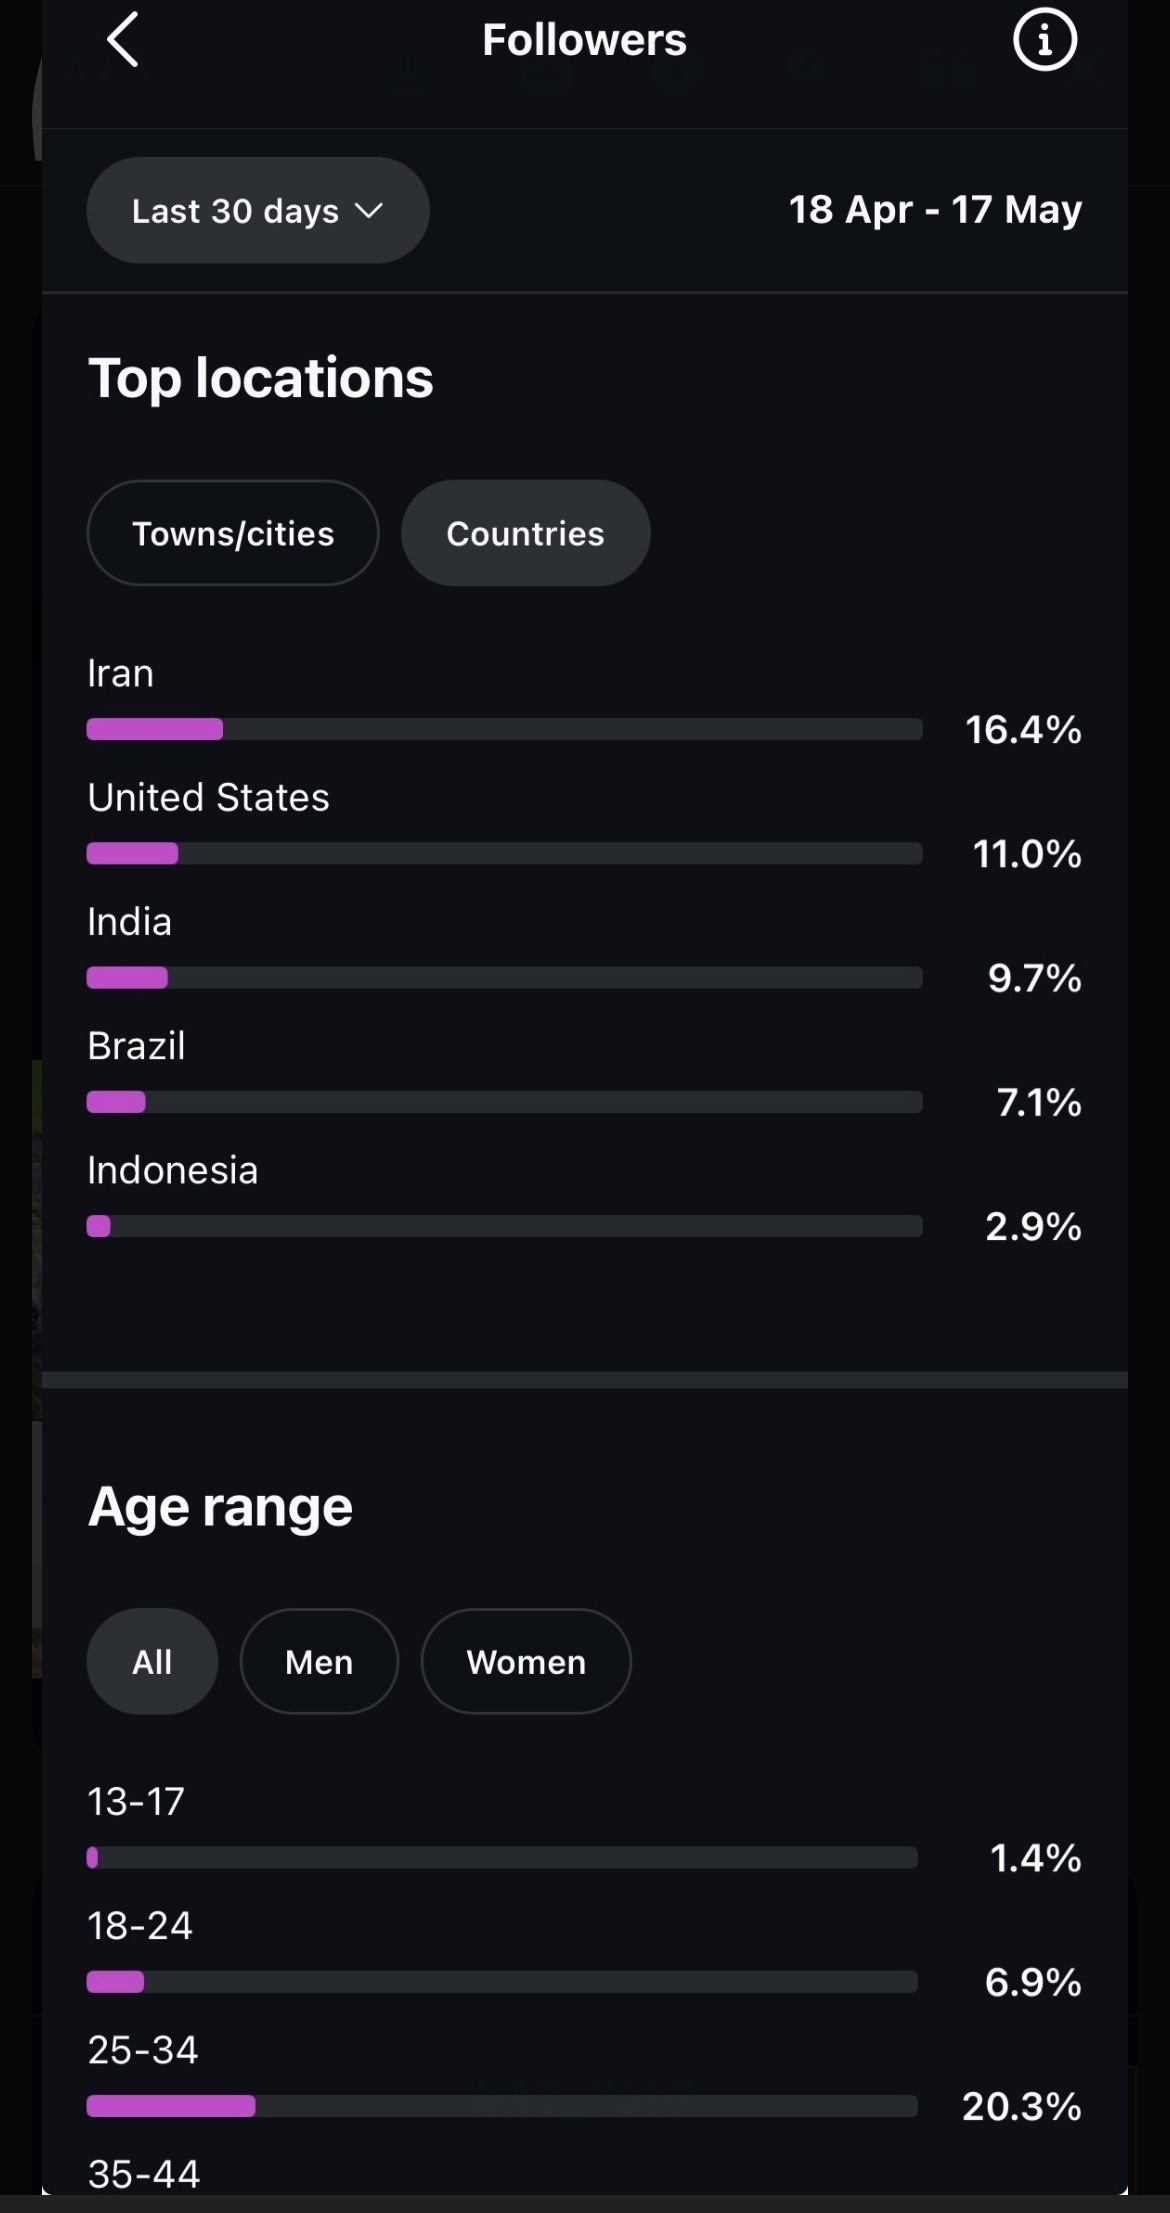1170x2213 pixels.
Task: Select the Countries location filter
Action: coord(526,533)
